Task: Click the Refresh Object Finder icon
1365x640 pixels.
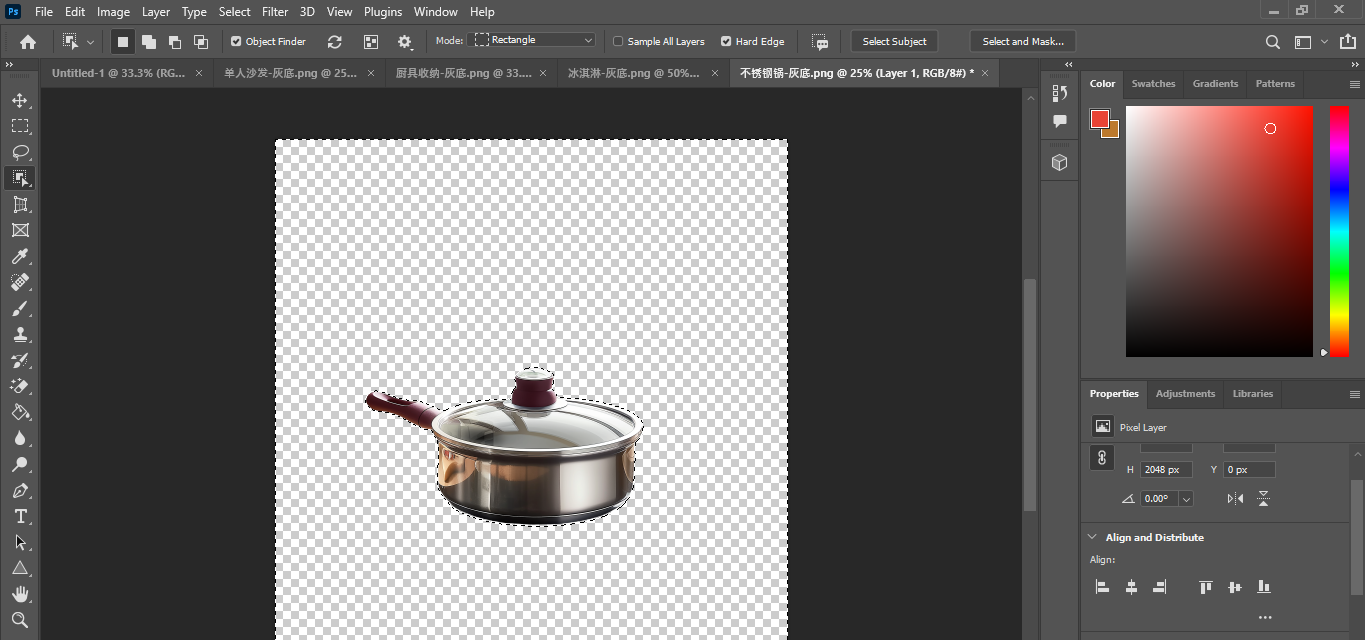Action: [335, 42]
